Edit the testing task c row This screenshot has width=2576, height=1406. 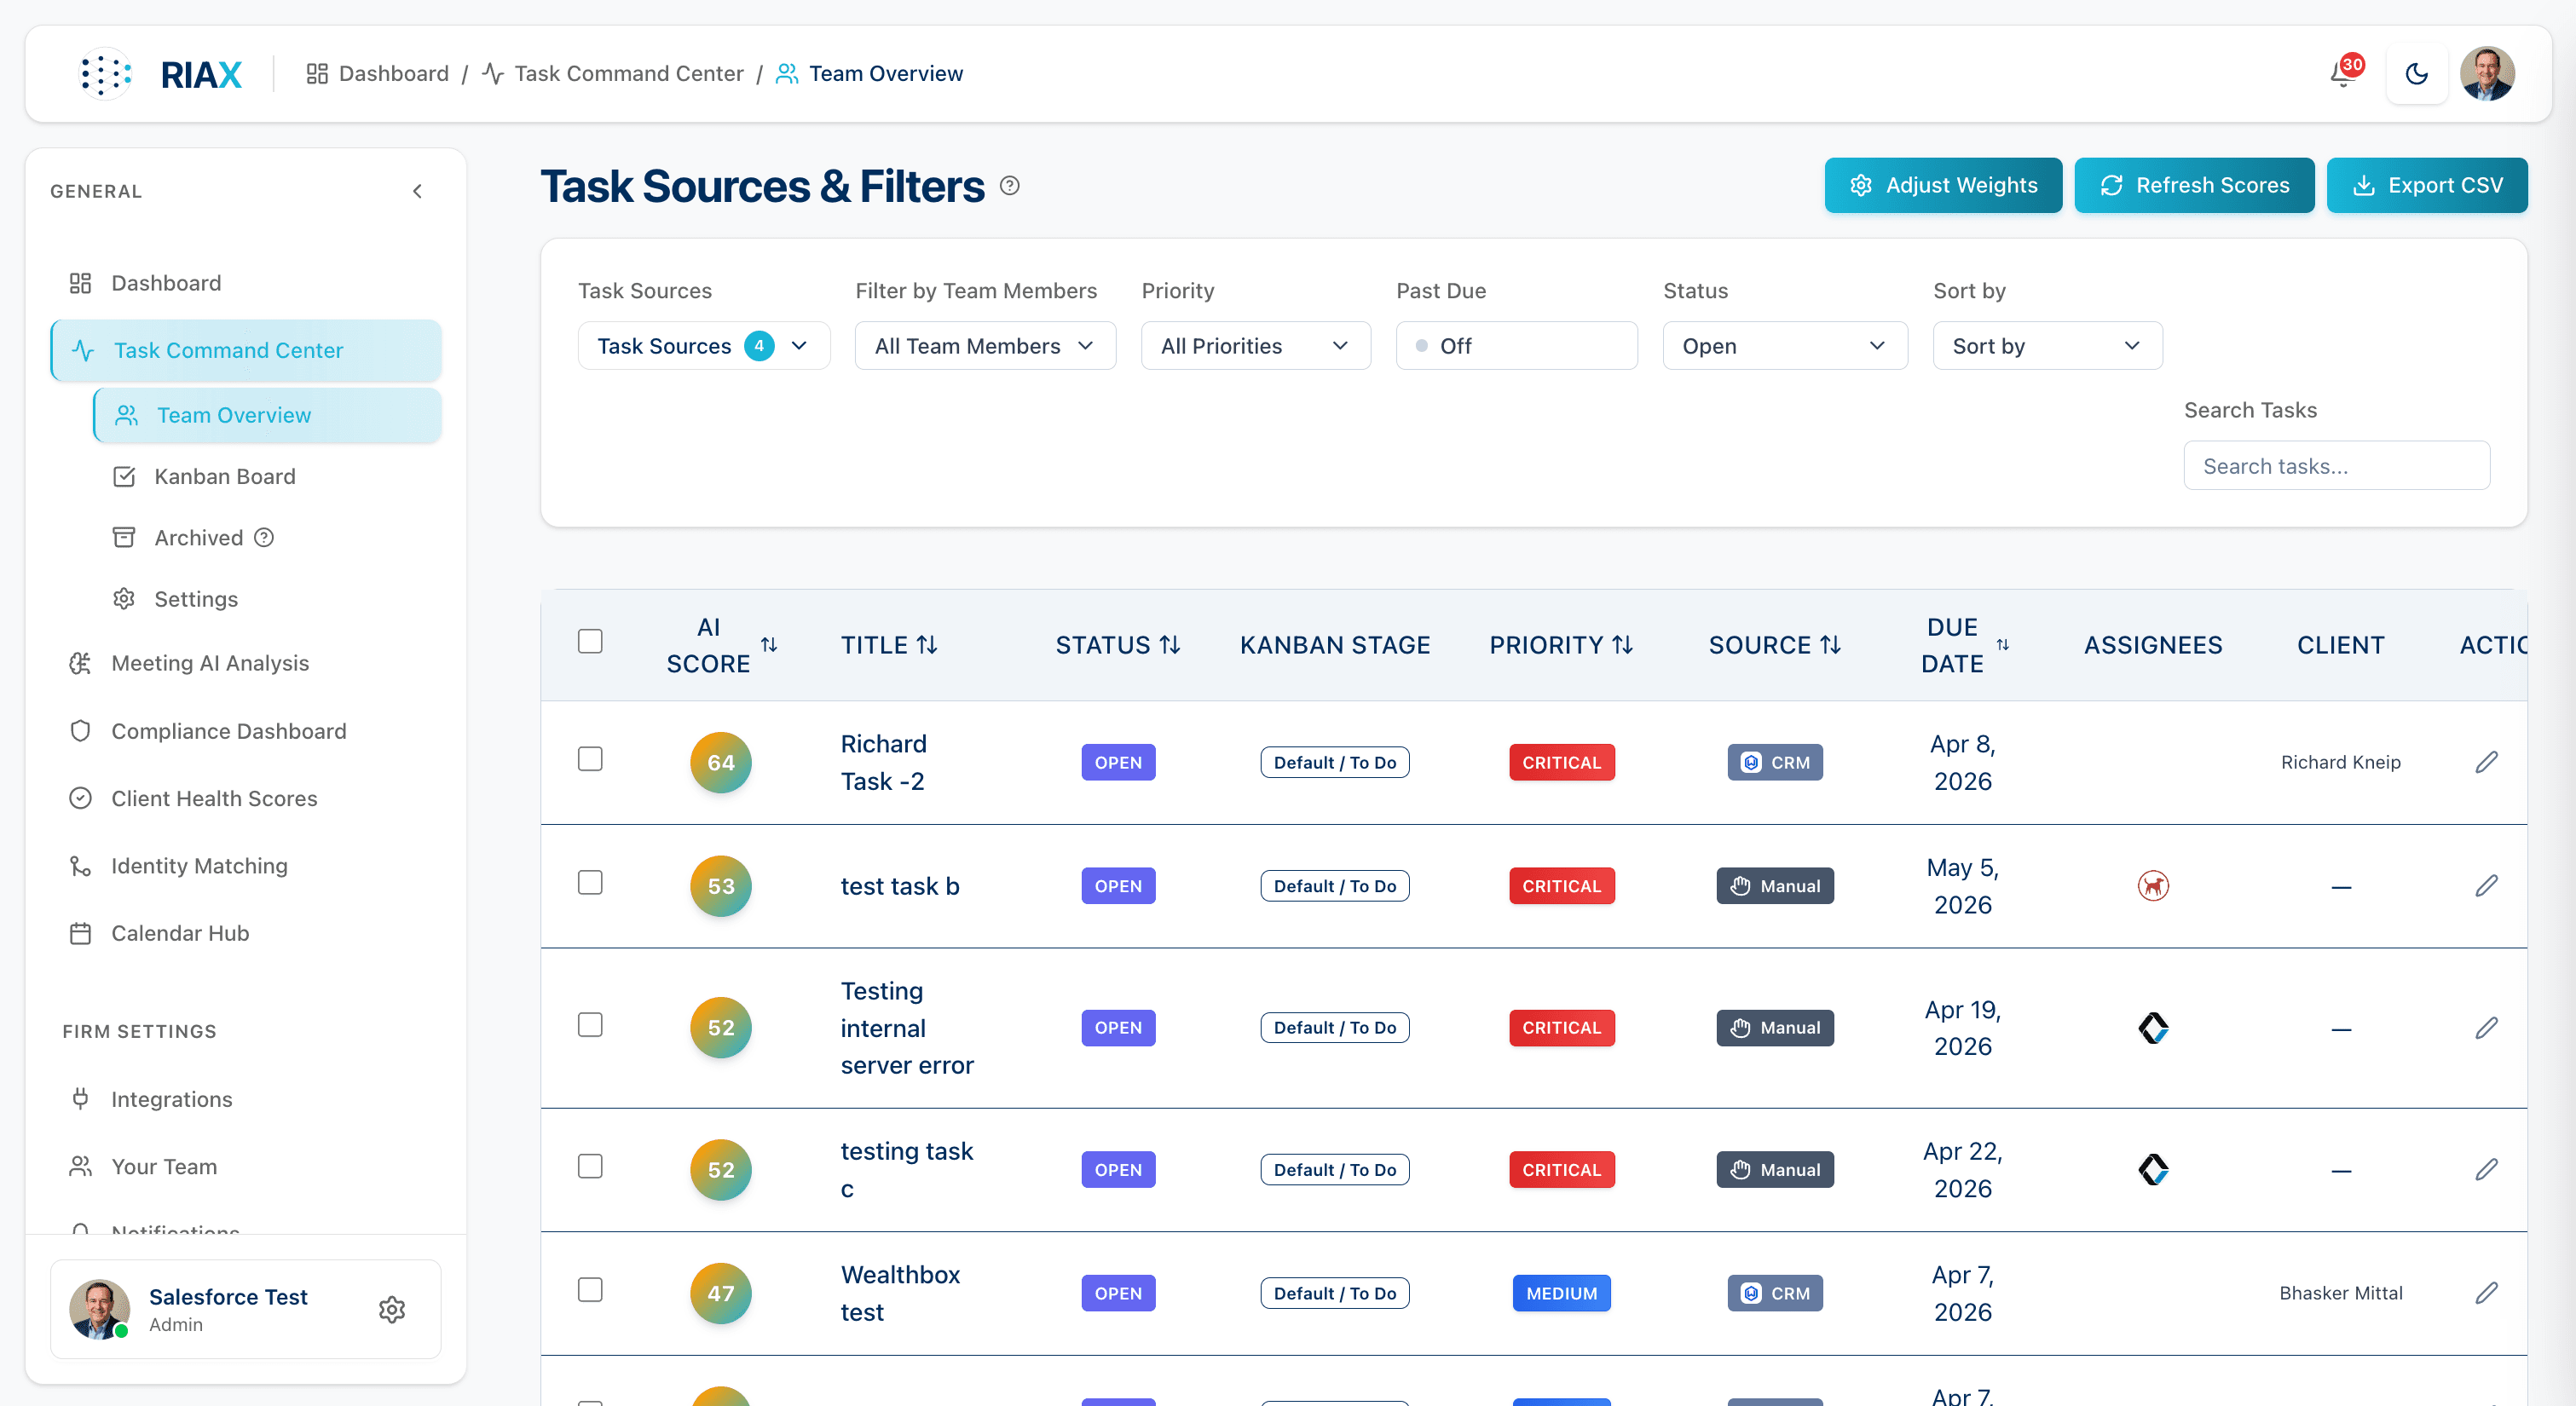click(2487, 1170)
